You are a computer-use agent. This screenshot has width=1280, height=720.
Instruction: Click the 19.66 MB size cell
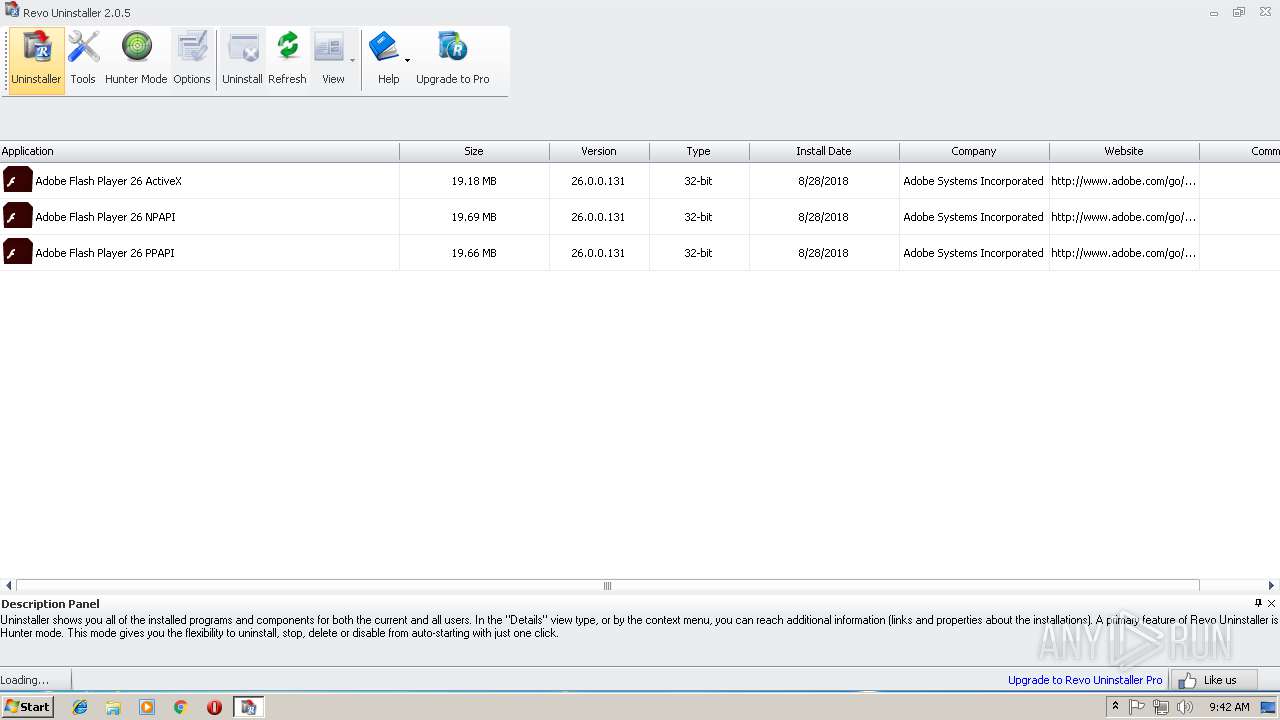pos(474,253)
